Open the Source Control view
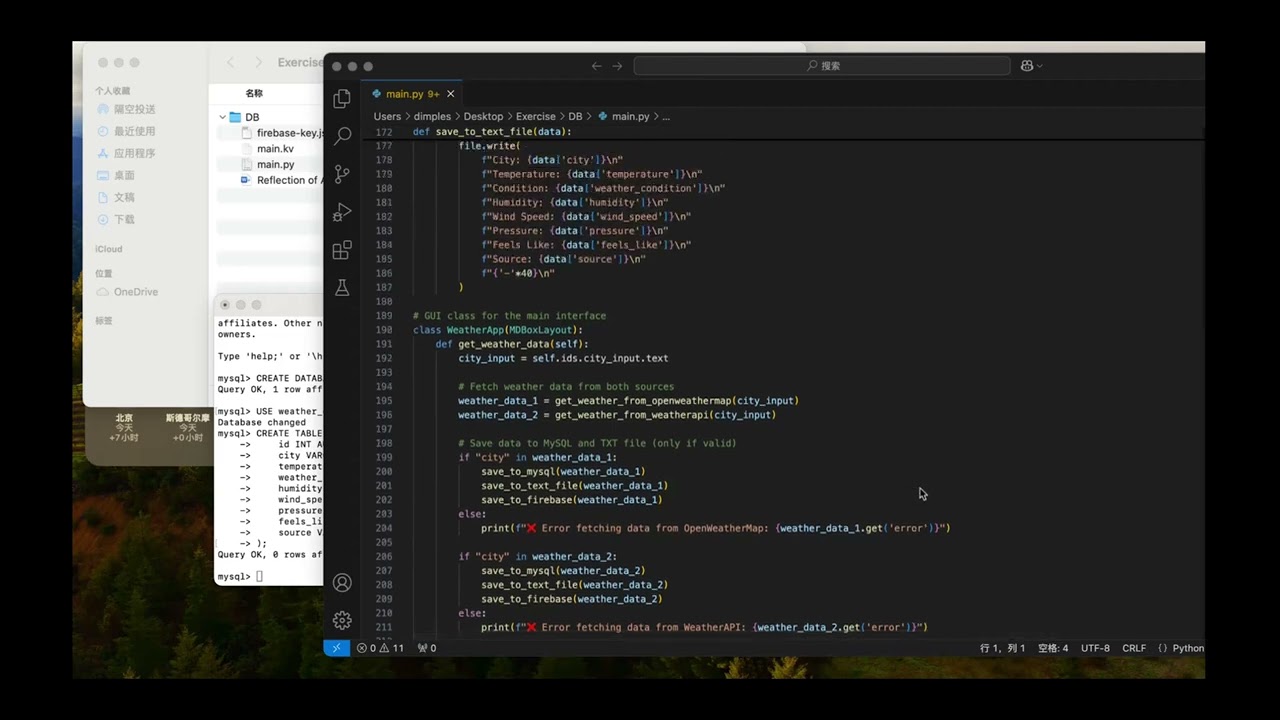 [x=342, y=174]
